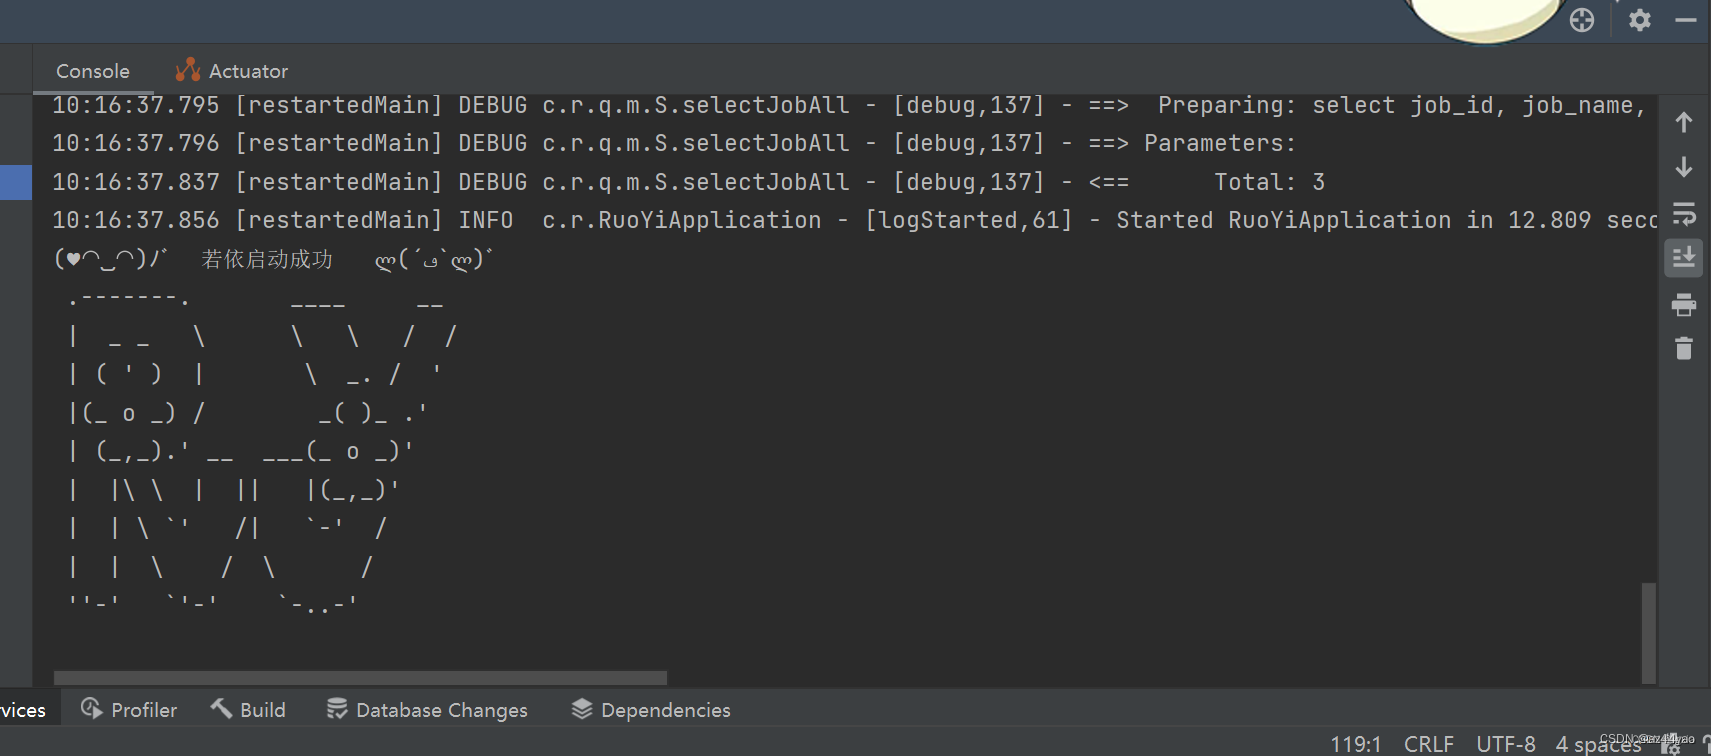1711x756 pixels.
Task: Open the Database Changes tool window
Action: pyautogui.click(x=427, y=710)
